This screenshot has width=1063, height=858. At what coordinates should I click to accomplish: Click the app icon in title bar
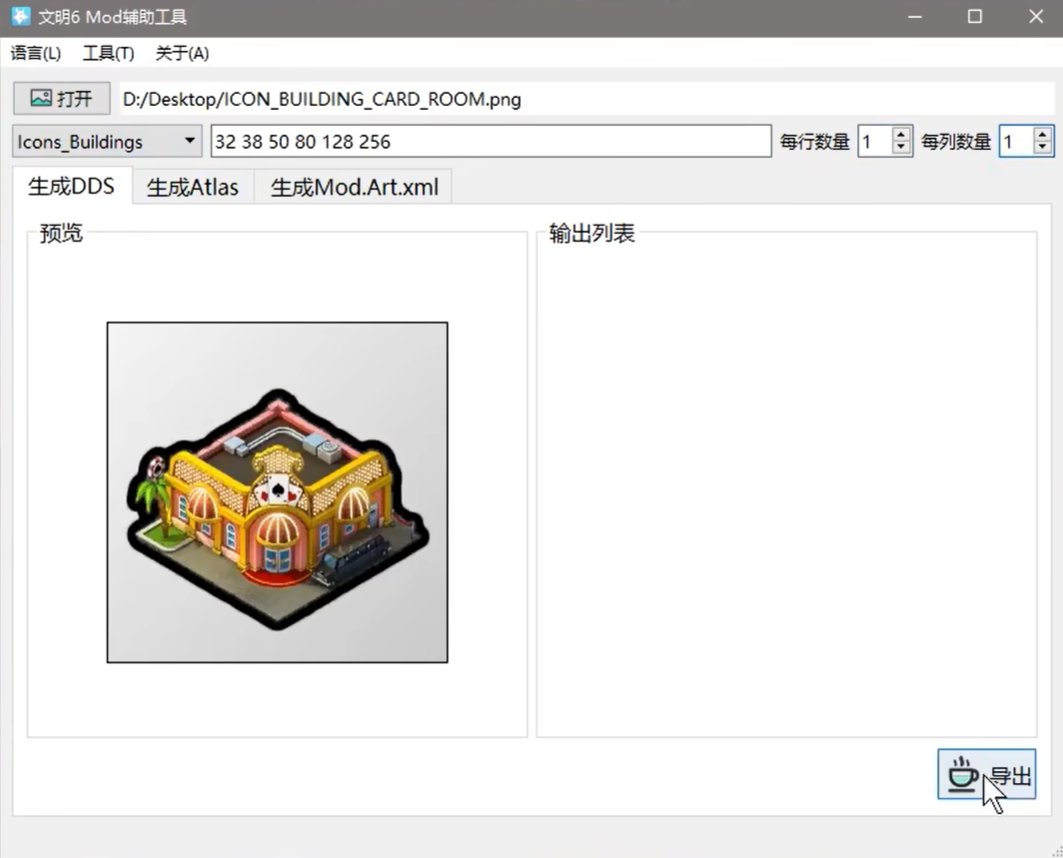click(20, 17)
